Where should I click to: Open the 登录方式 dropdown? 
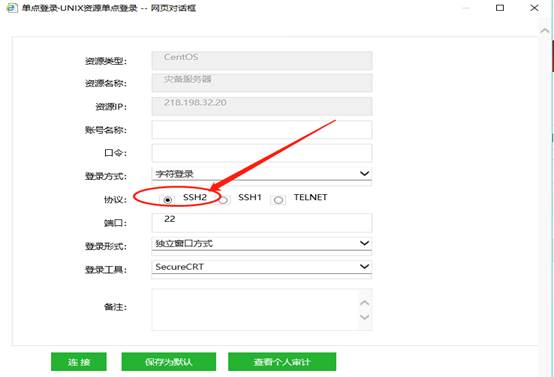[x=262, y=174]
